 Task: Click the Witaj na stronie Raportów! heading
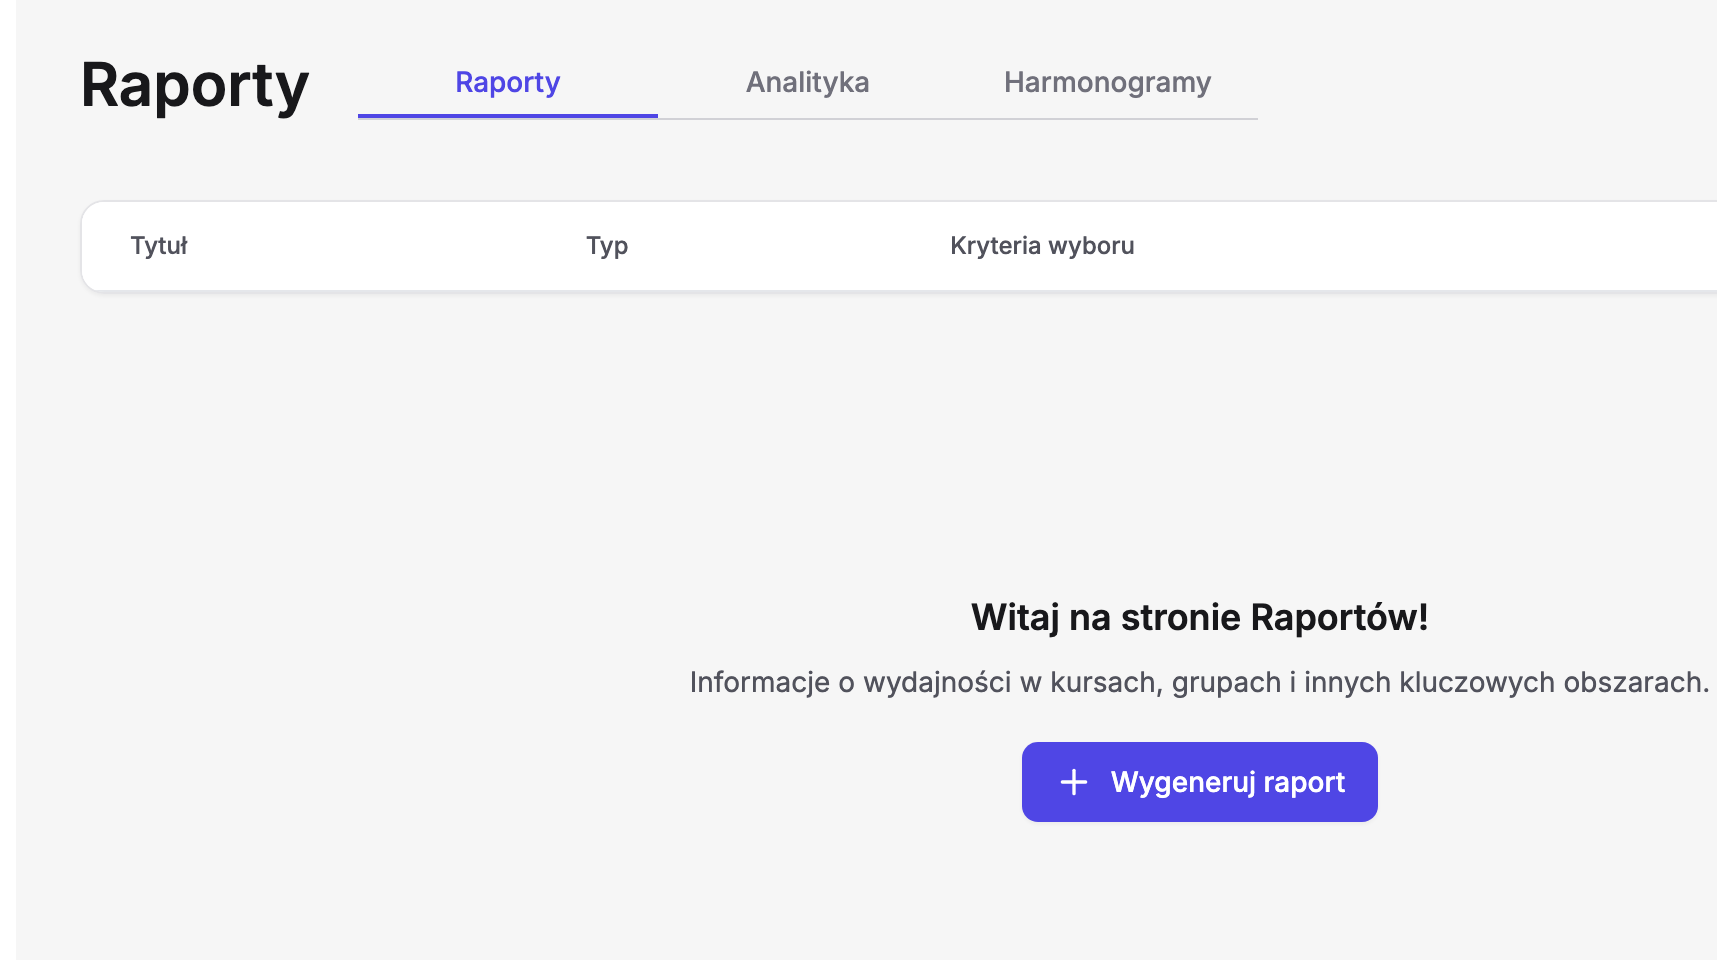tap(1200, 618)
